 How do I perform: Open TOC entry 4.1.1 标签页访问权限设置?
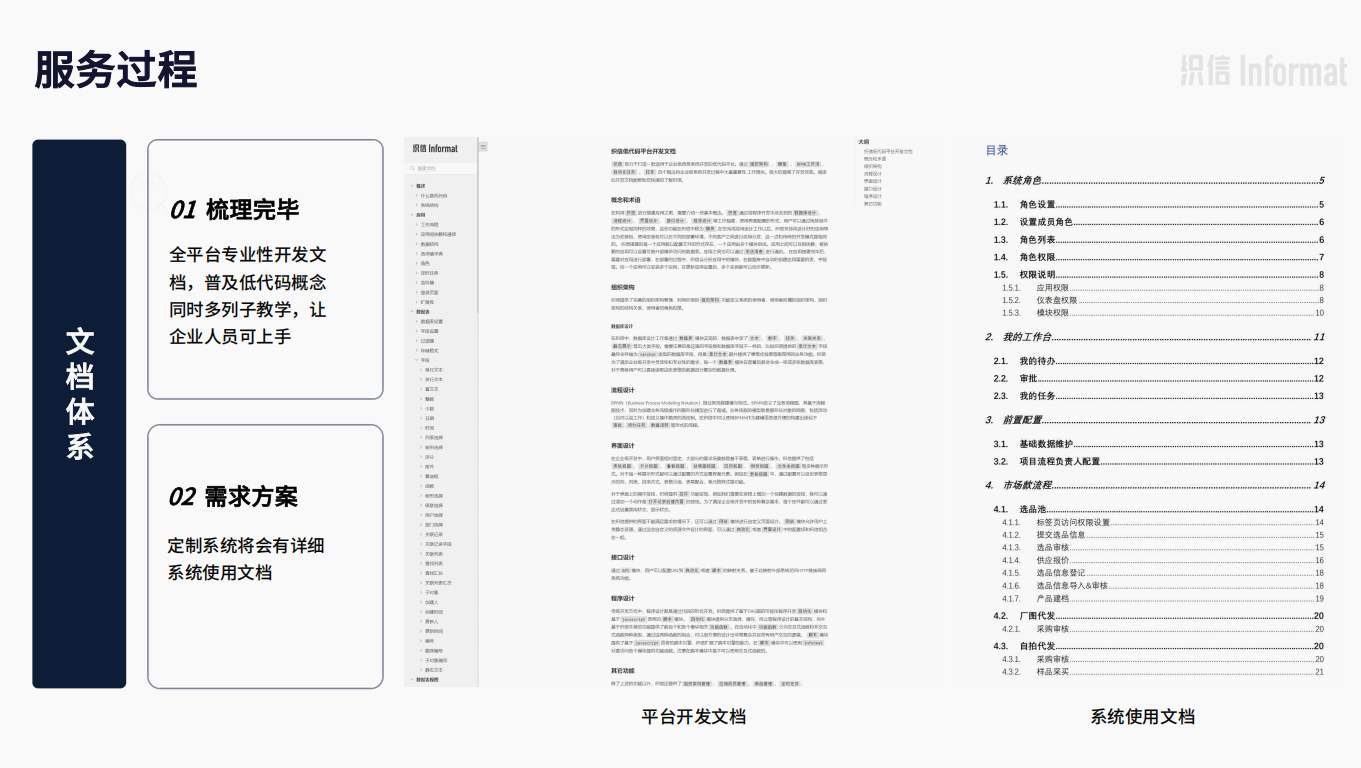click(1163, 522)
